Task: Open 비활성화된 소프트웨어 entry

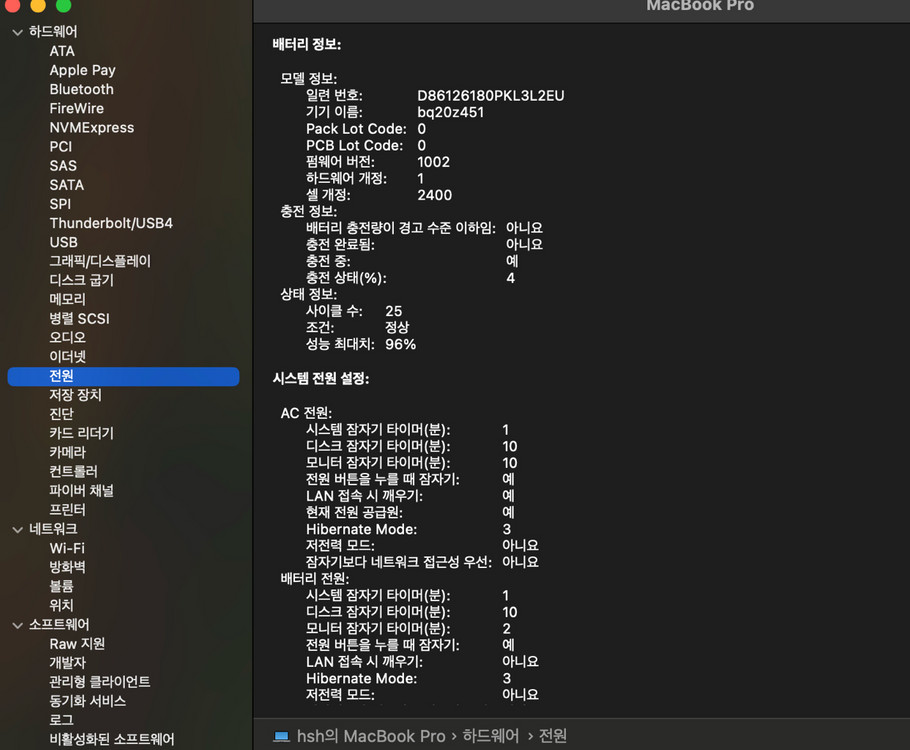Action: click(111, 739)
